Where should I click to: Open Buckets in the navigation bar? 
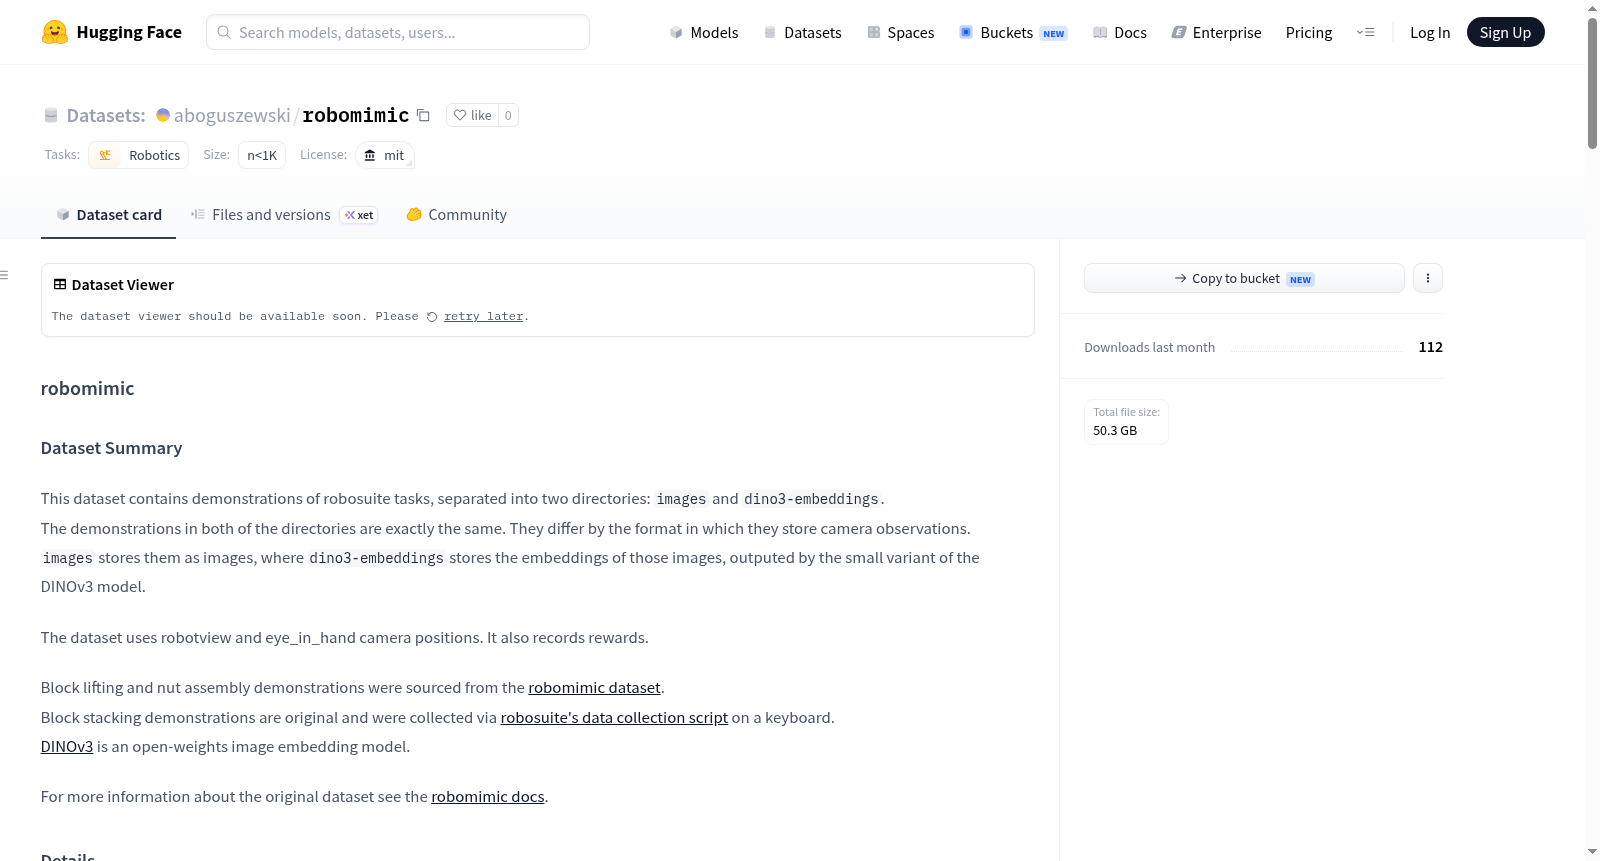coord(1013,32)
